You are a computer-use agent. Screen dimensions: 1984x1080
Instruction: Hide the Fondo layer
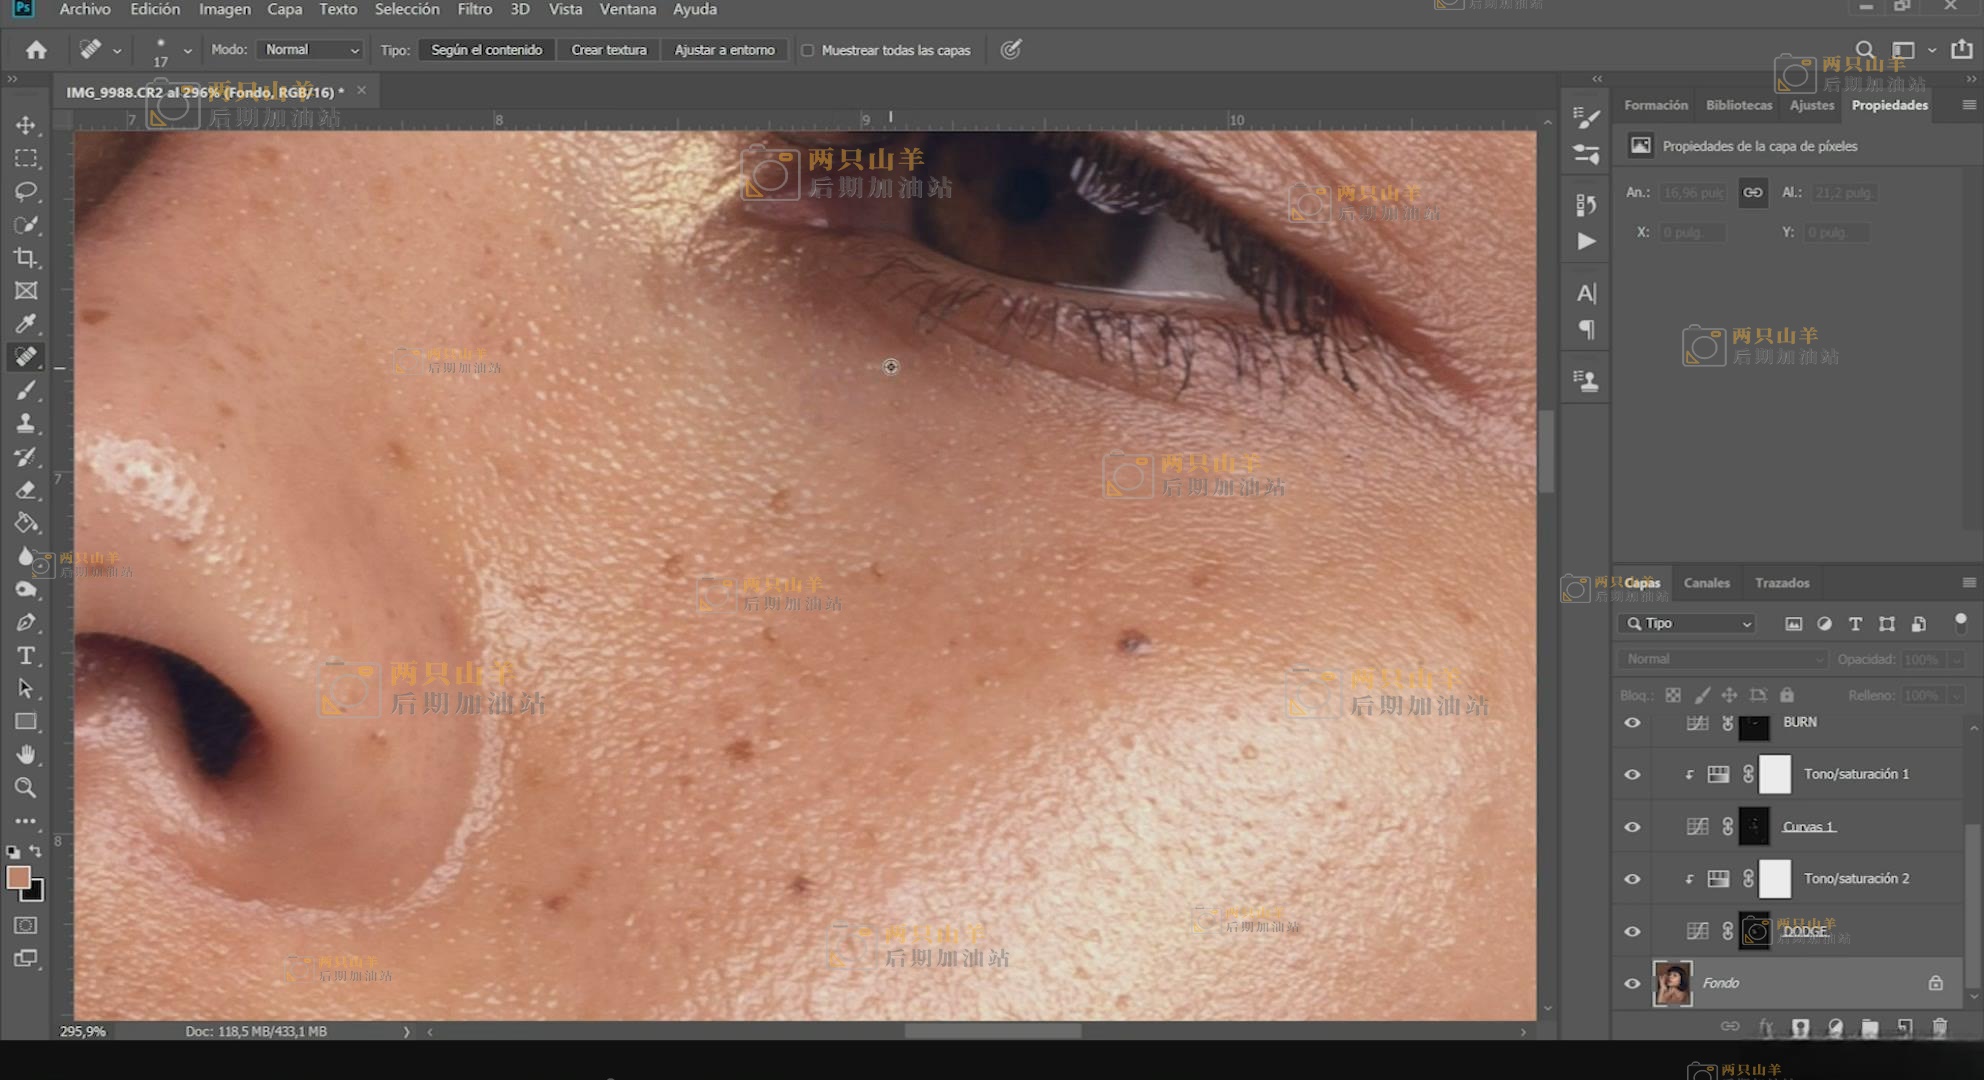(x=1632, y=983)
